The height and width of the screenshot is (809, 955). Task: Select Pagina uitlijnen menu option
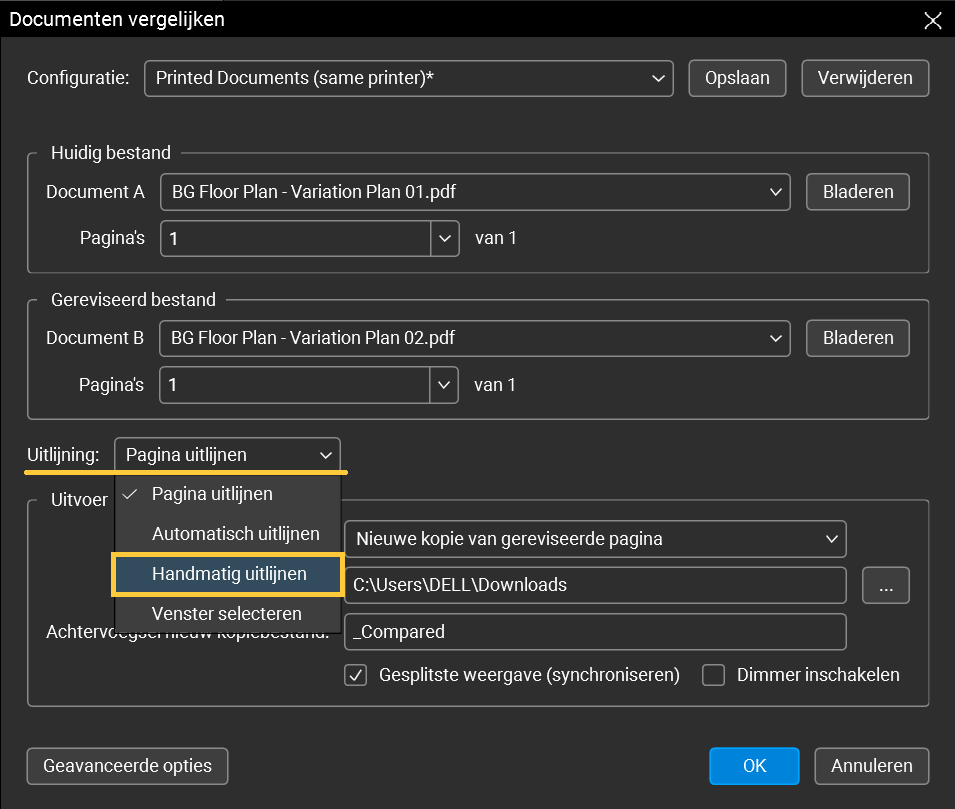pos(227,494)
